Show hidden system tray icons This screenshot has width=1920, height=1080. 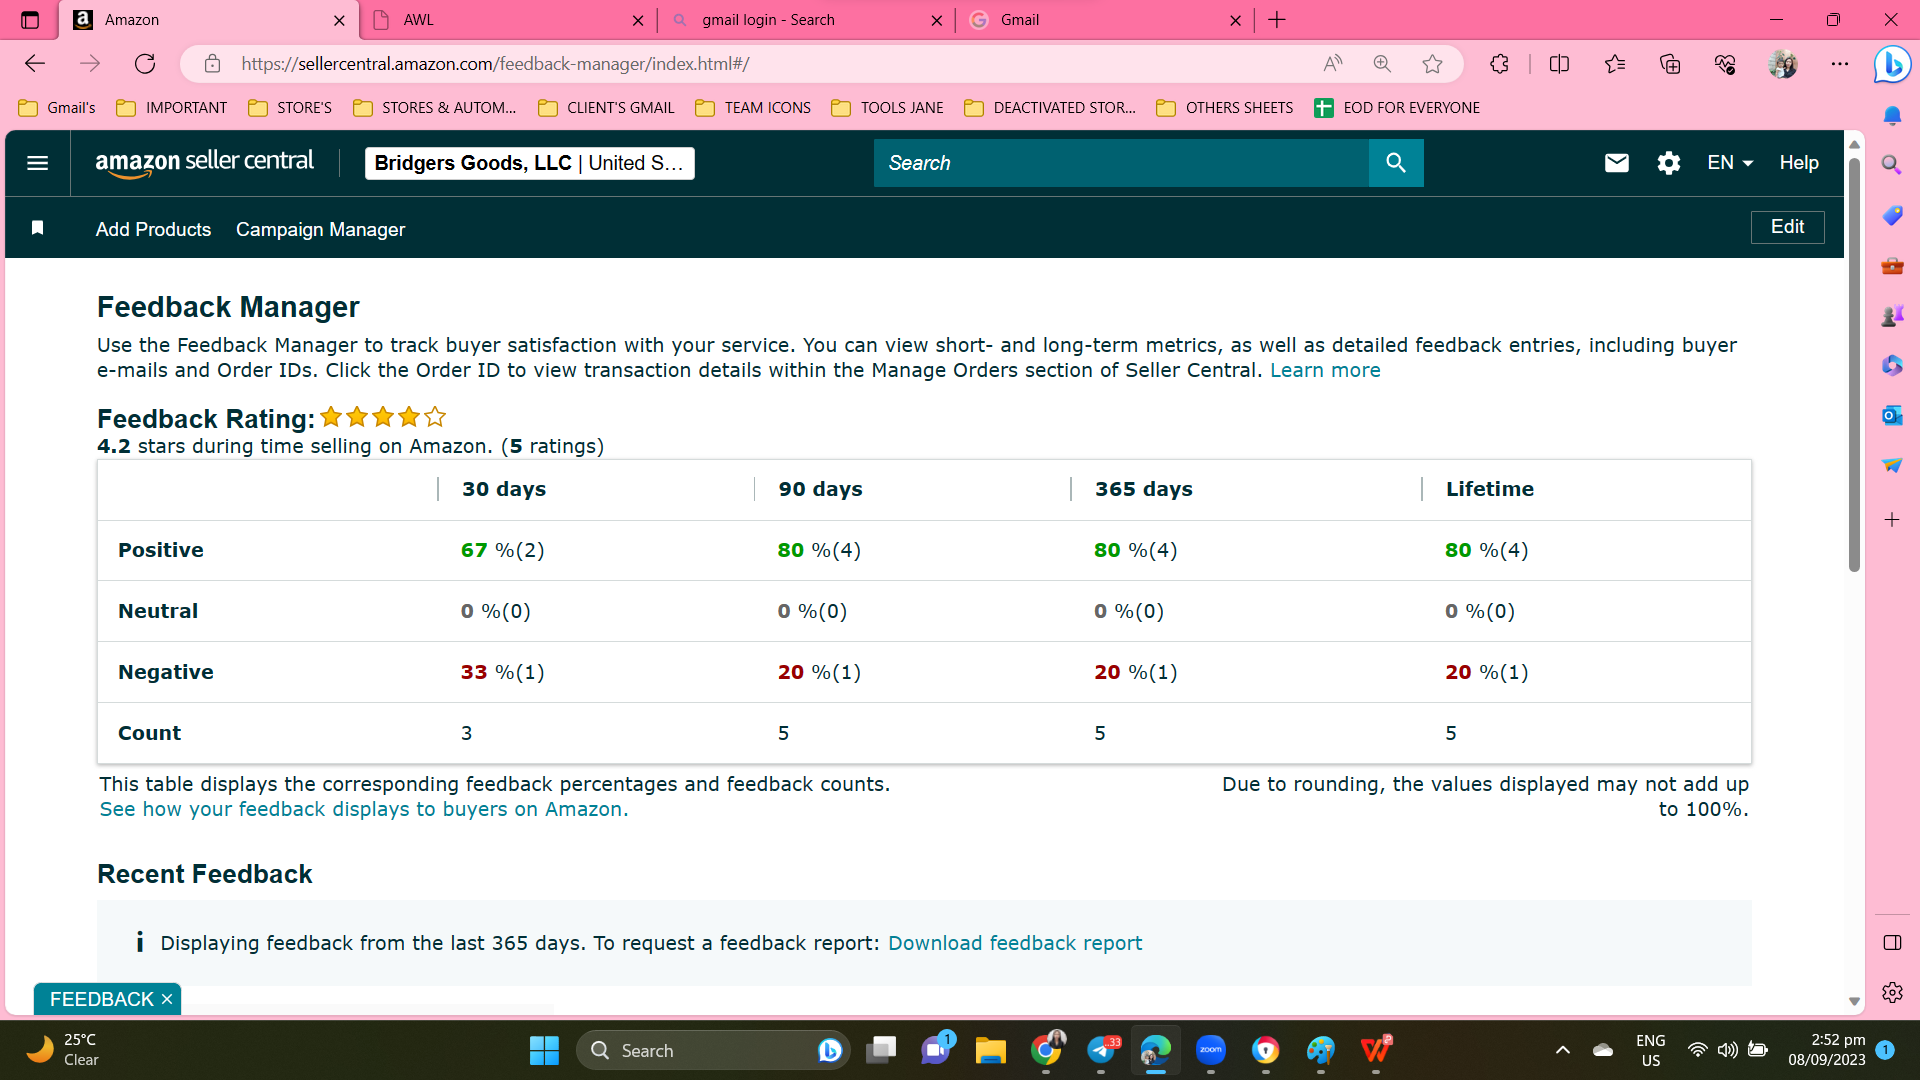pos(1563,1050)
